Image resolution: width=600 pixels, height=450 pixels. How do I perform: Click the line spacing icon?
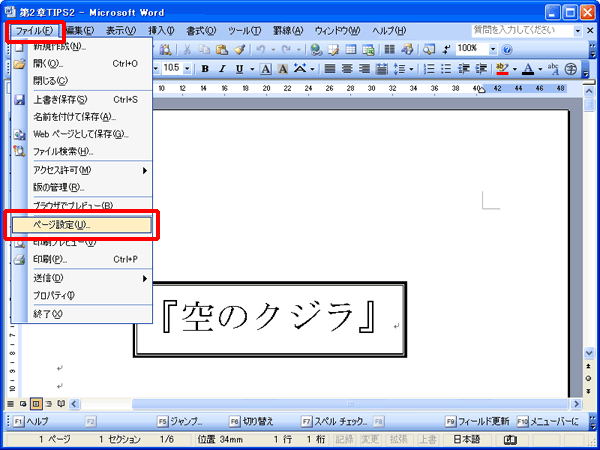[x=399, y=69]
